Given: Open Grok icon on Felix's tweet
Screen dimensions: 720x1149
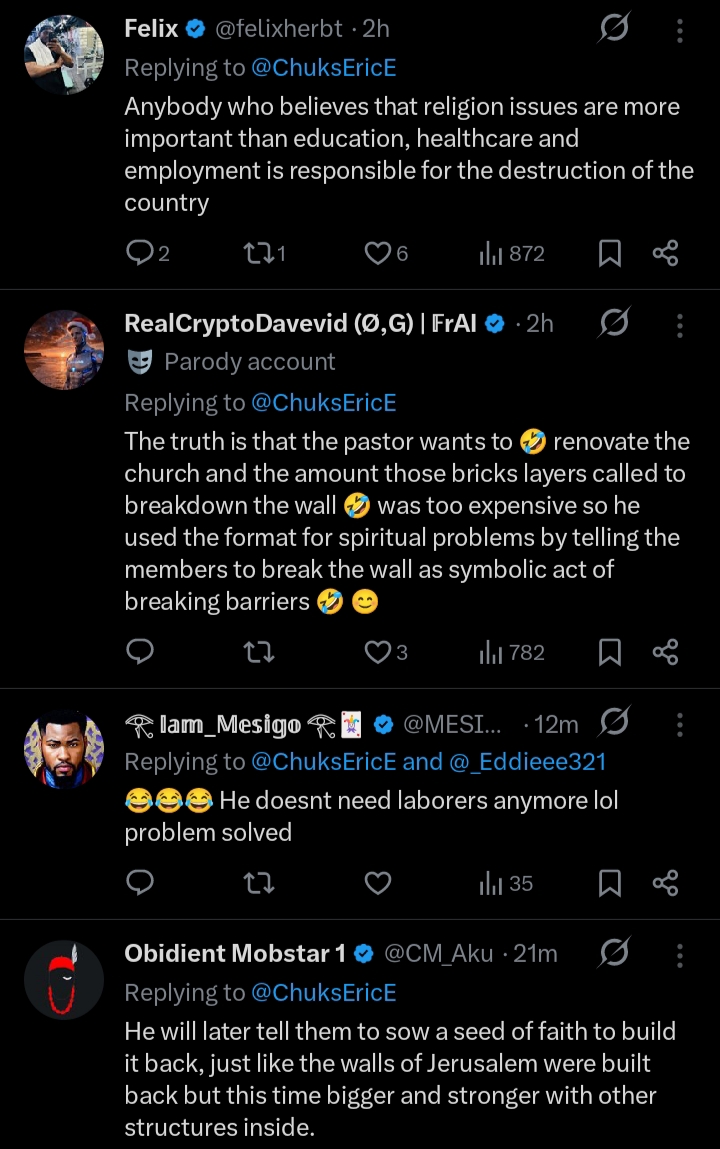Looking at the screenshot, I should tap(613, 30).
